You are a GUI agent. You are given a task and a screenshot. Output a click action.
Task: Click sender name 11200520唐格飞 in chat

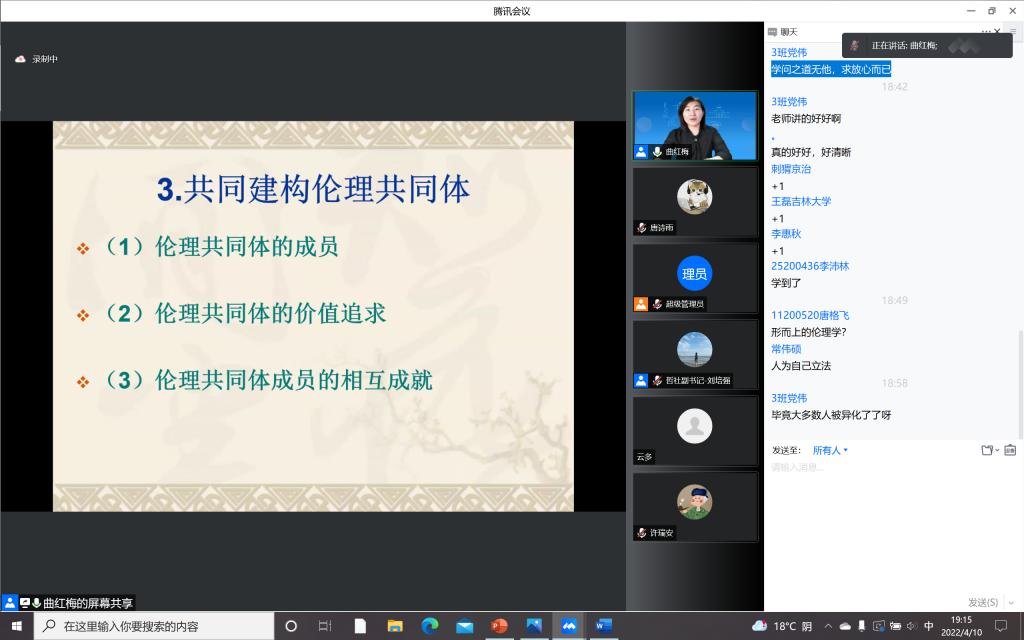810,315
